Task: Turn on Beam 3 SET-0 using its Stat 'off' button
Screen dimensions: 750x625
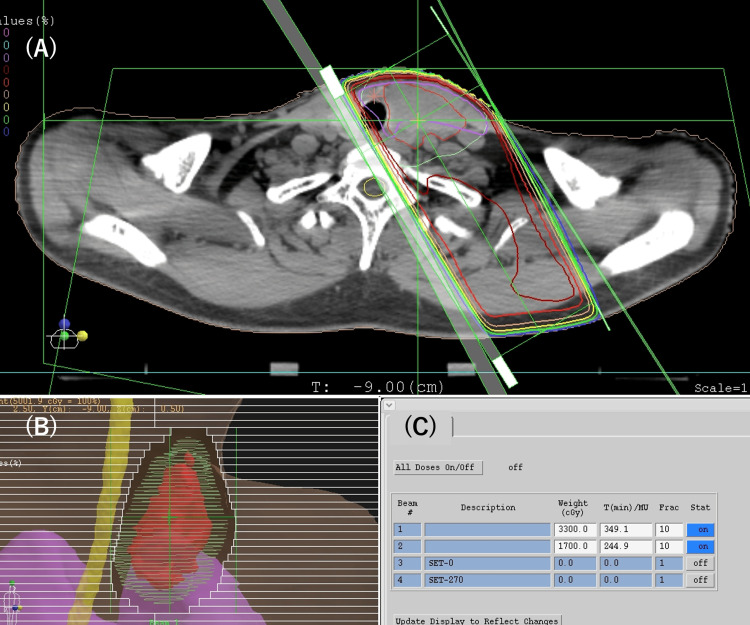Action: pos(701,563)
